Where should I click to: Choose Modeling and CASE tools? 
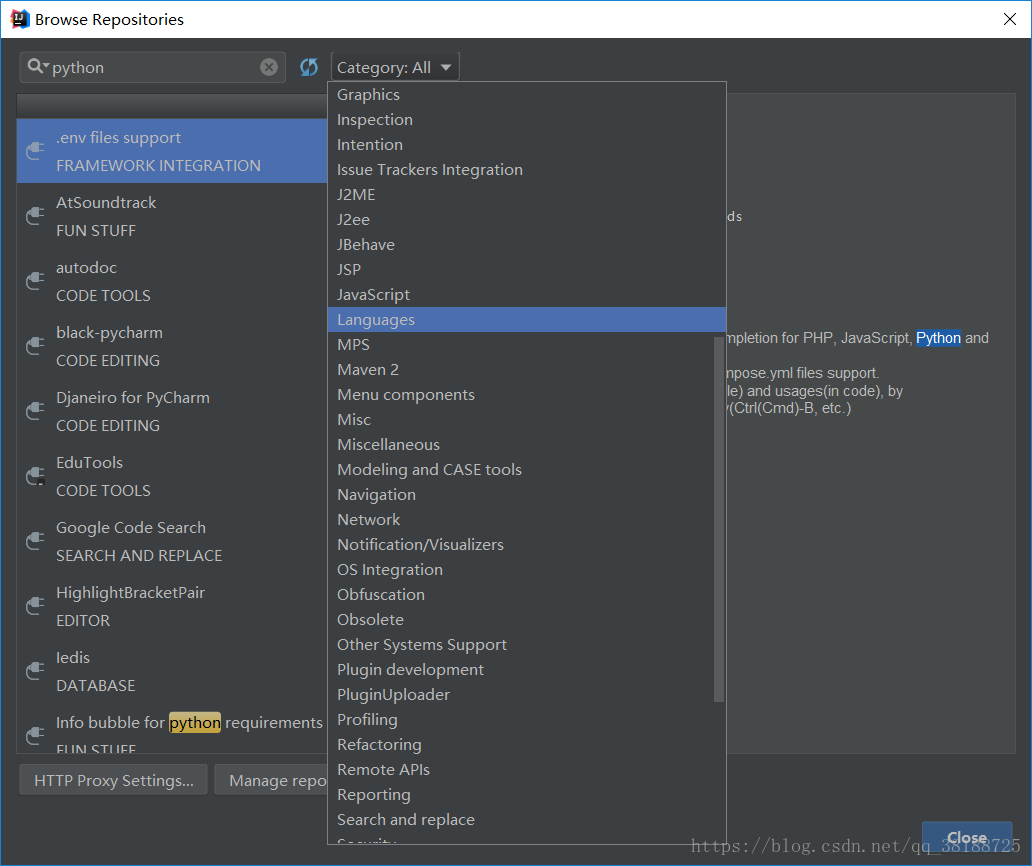tap(521, 470)
